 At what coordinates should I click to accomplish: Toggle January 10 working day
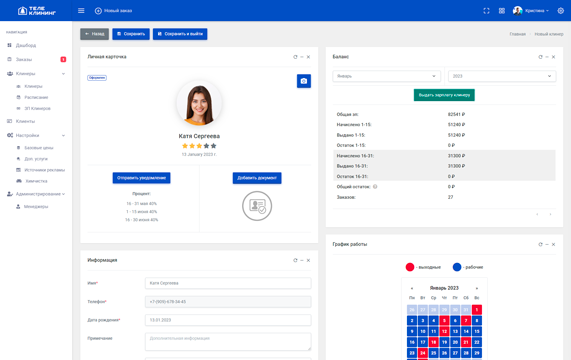(423, 332)
